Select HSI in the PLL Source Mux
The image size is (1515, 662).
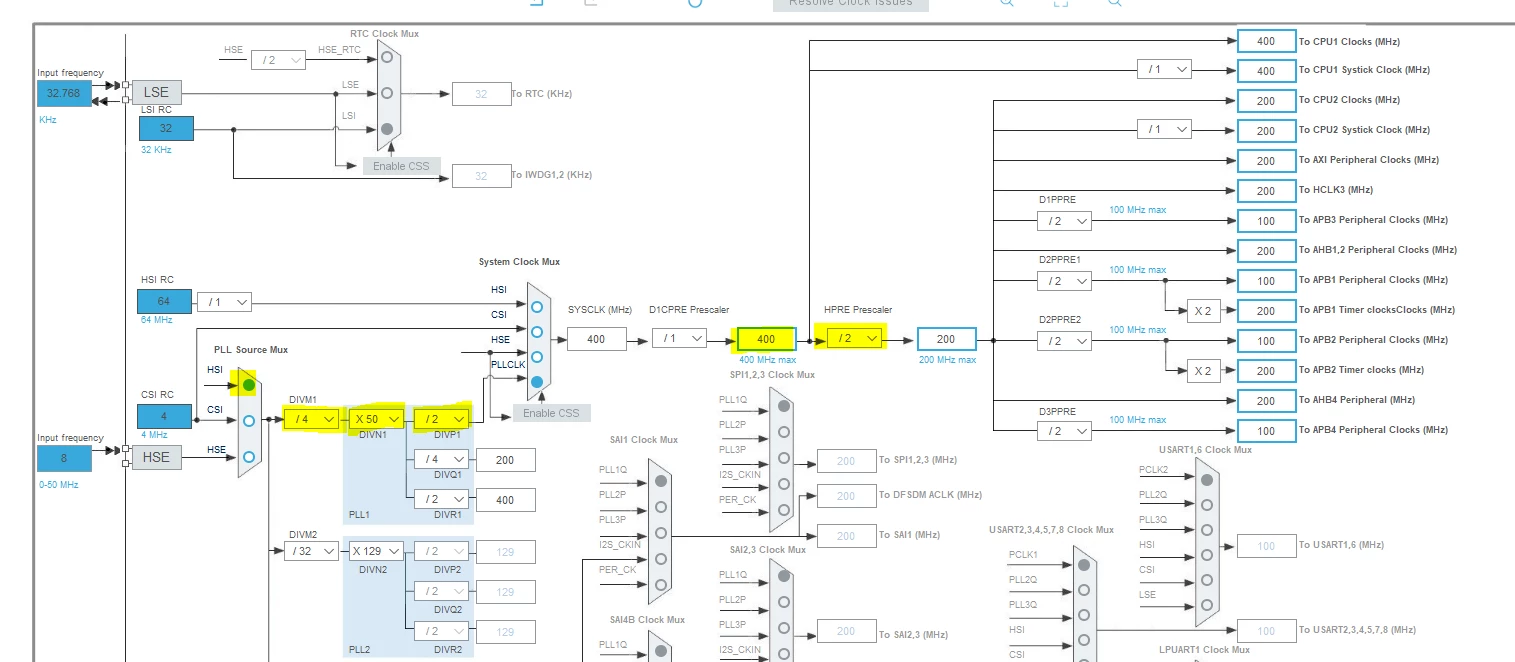[248, 384]
